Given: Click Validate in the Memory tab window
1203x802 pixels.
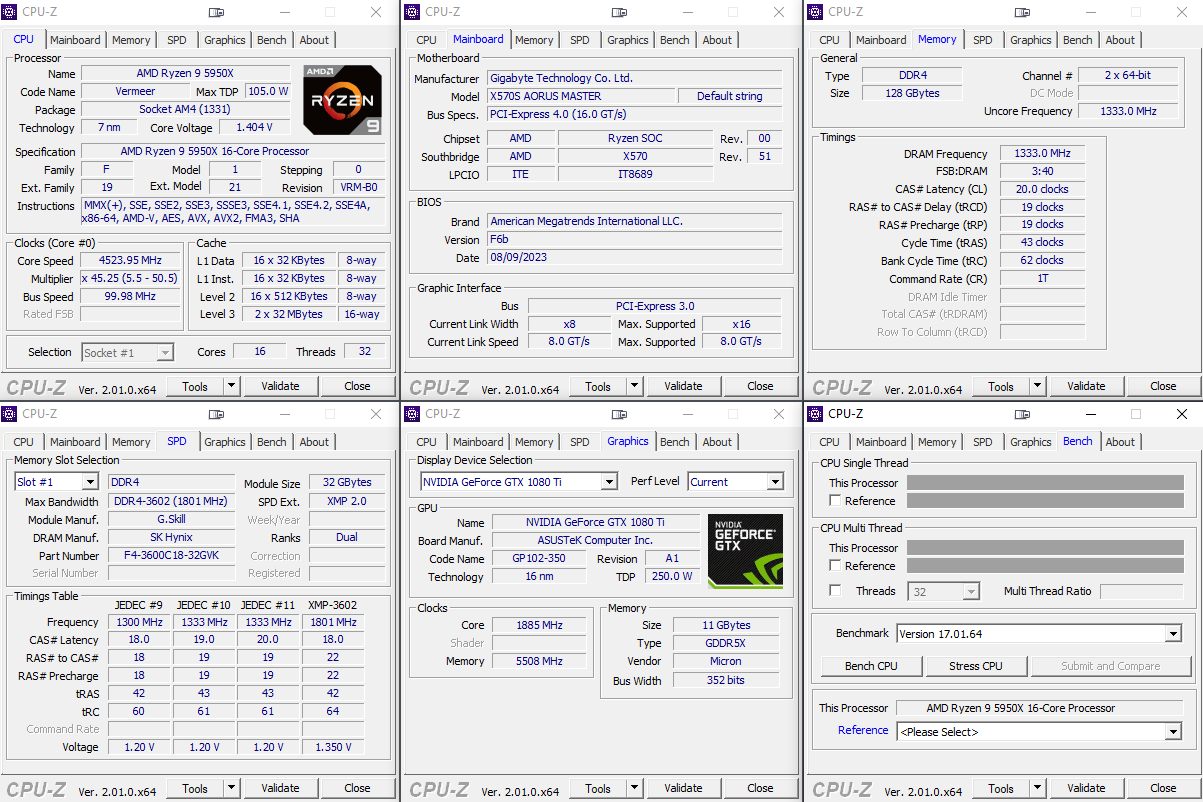Looking at the screenshot, I should 1086,386.
